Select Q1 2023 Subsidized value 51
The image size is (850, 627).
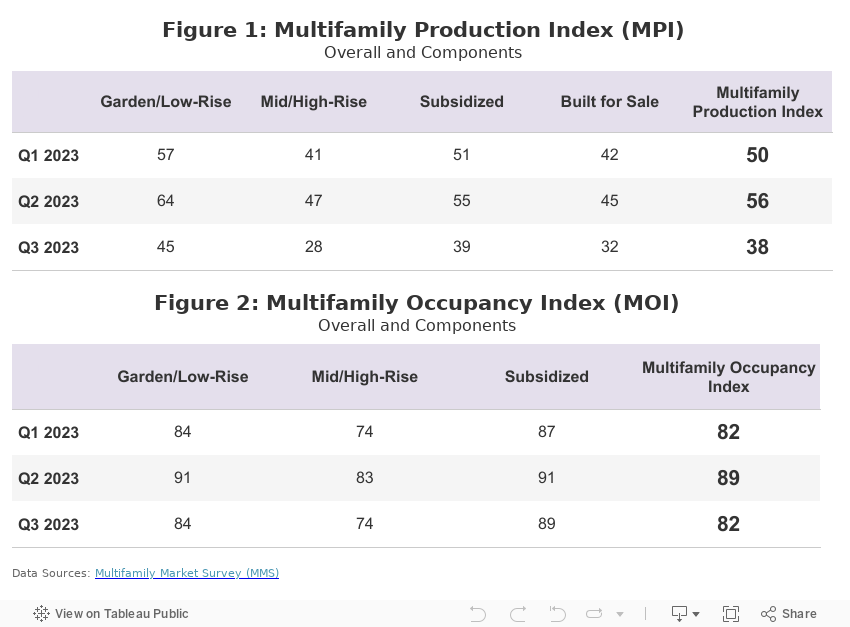[x=462, y=155]
